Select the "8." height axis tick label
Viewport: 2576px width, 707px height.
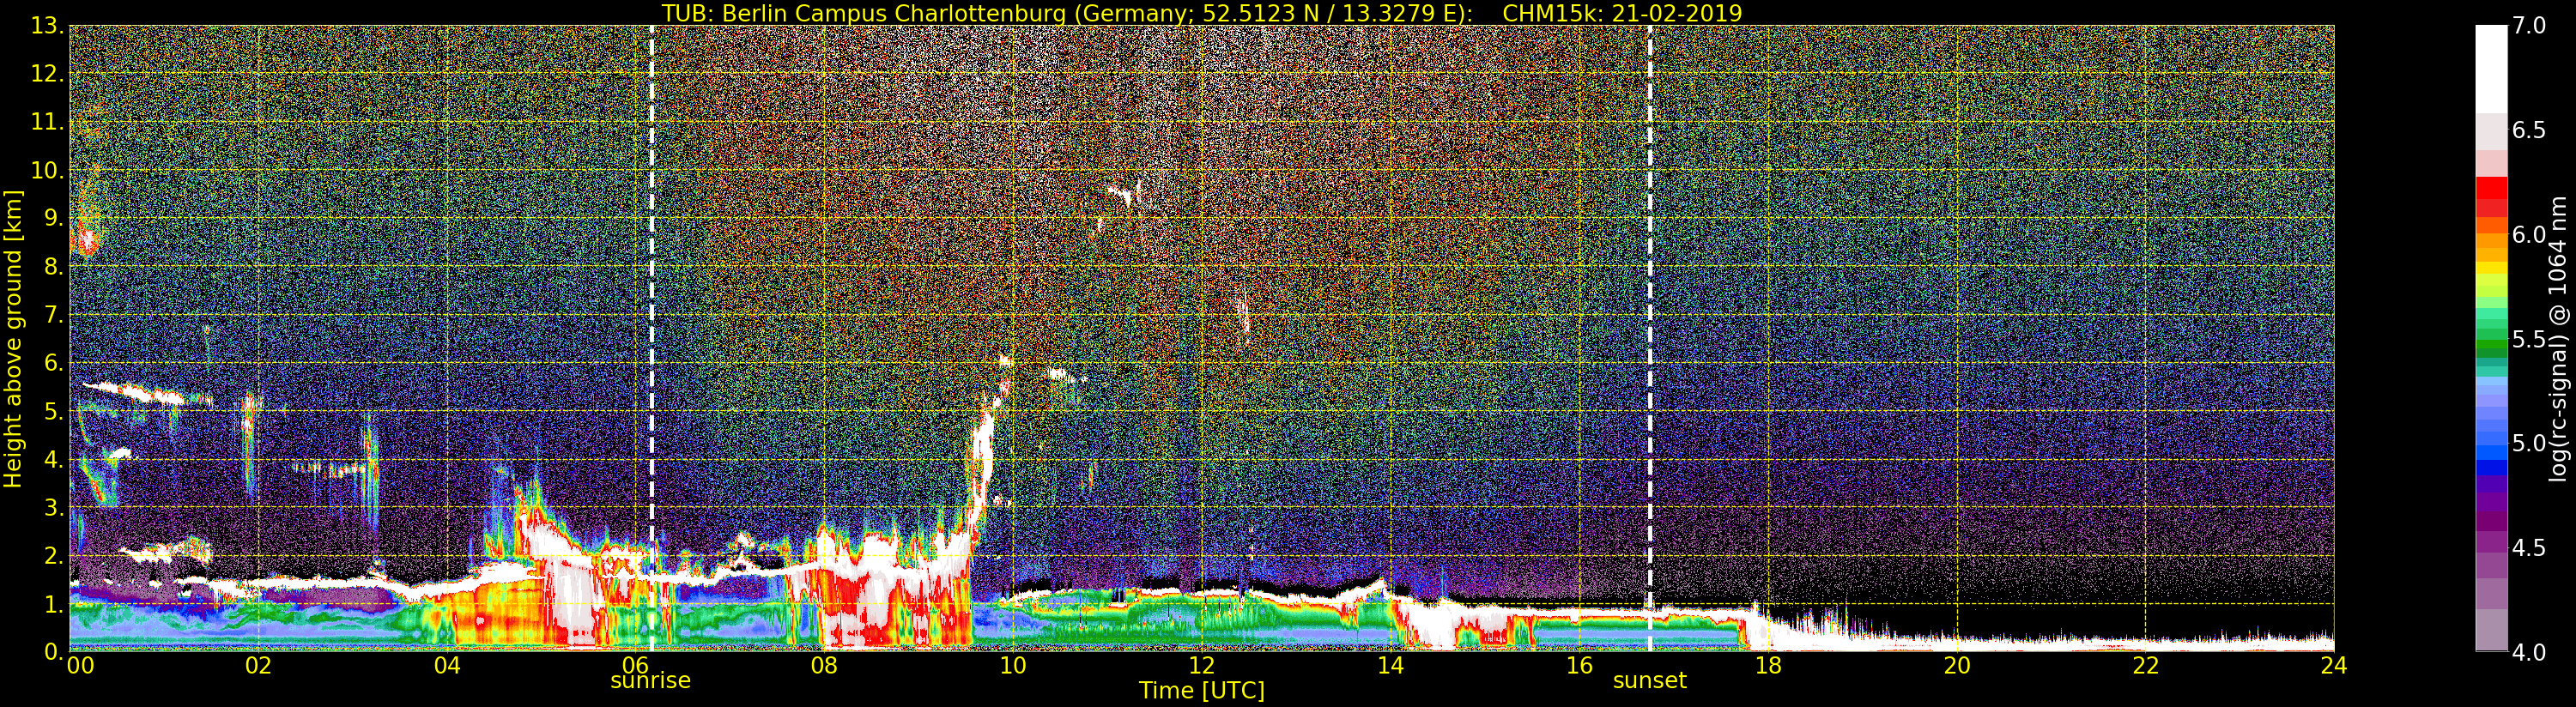coord(54,267)
